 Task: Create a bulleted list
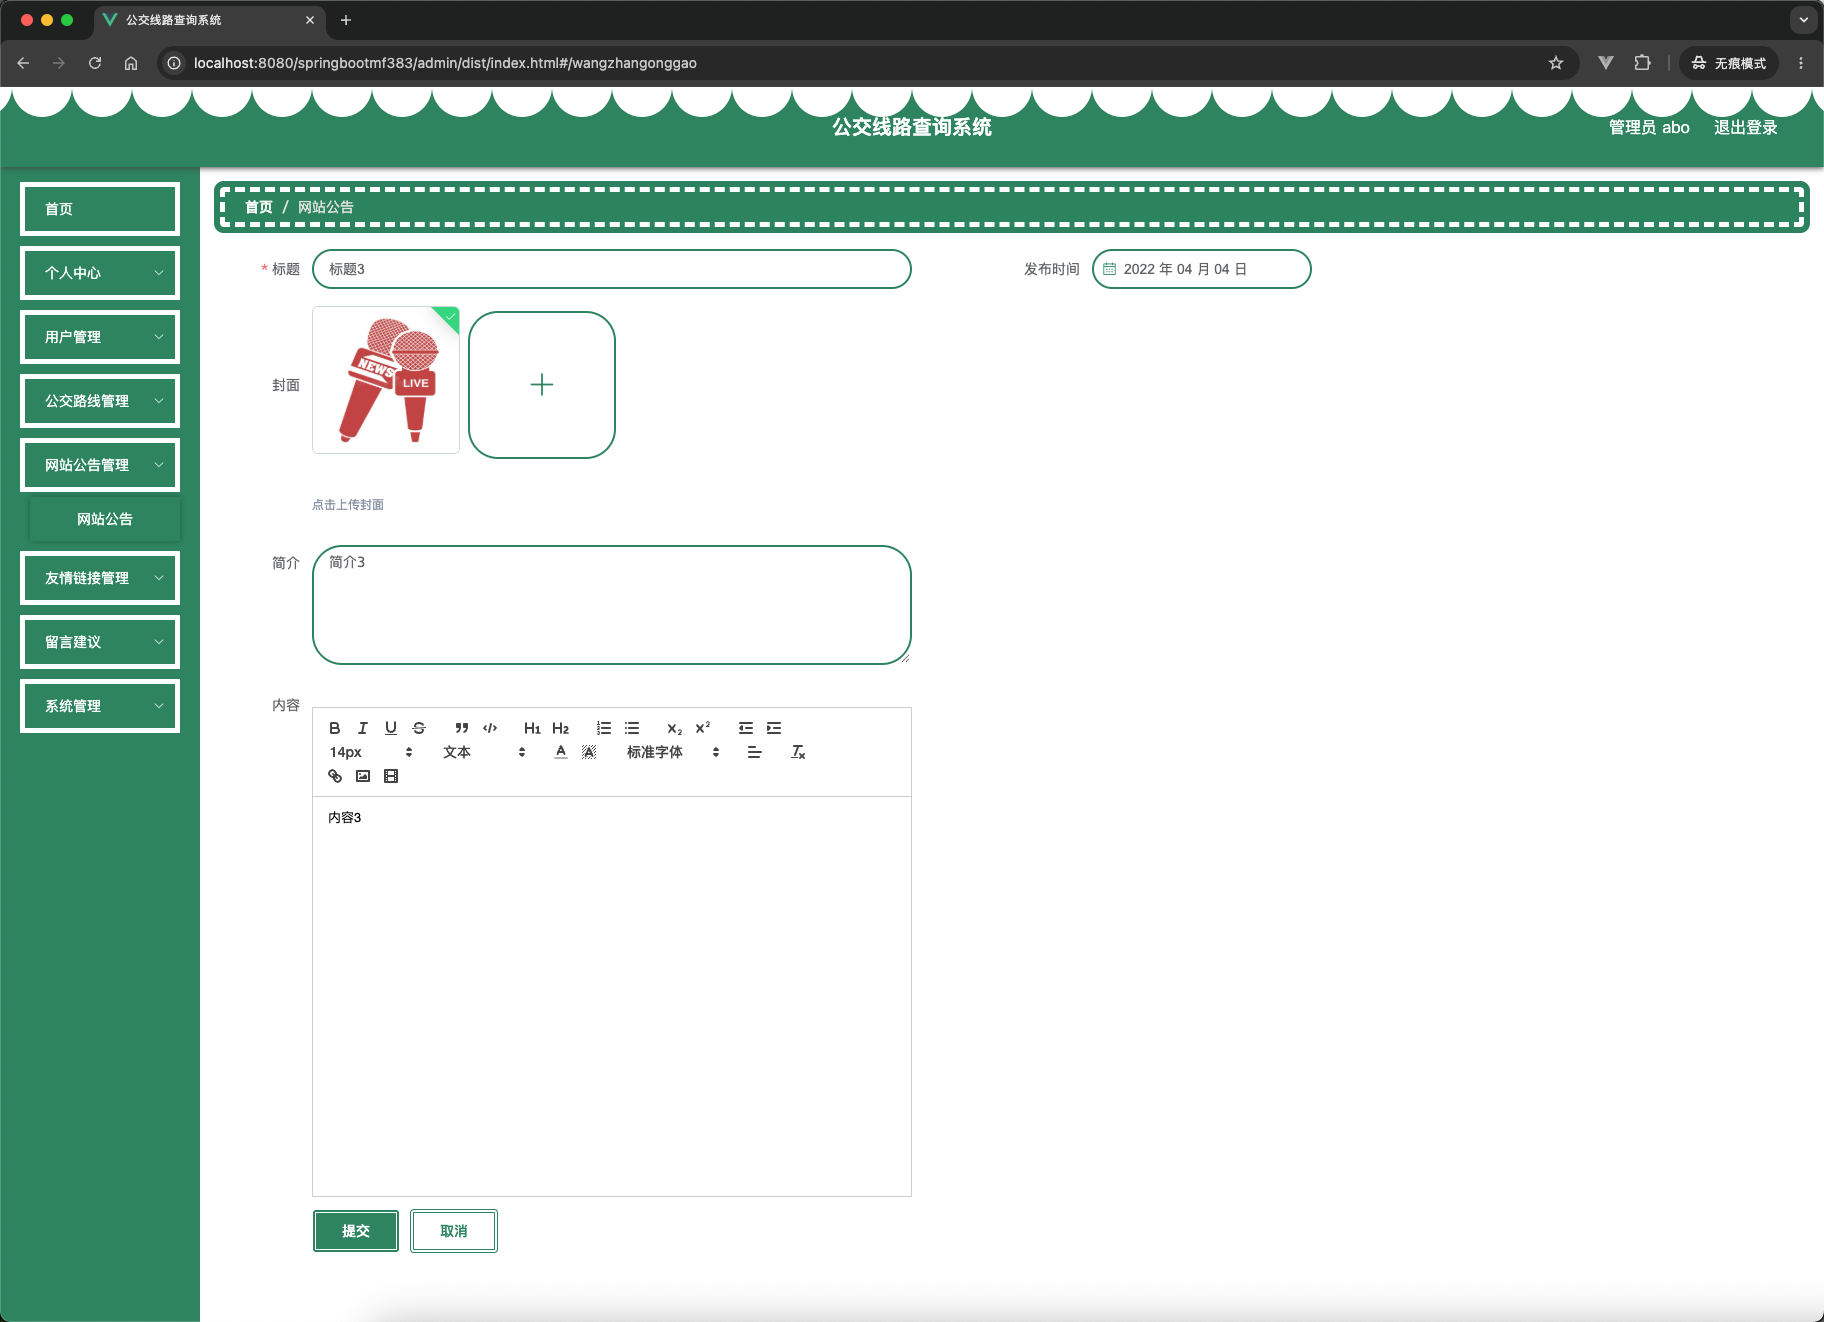[632, 728]
